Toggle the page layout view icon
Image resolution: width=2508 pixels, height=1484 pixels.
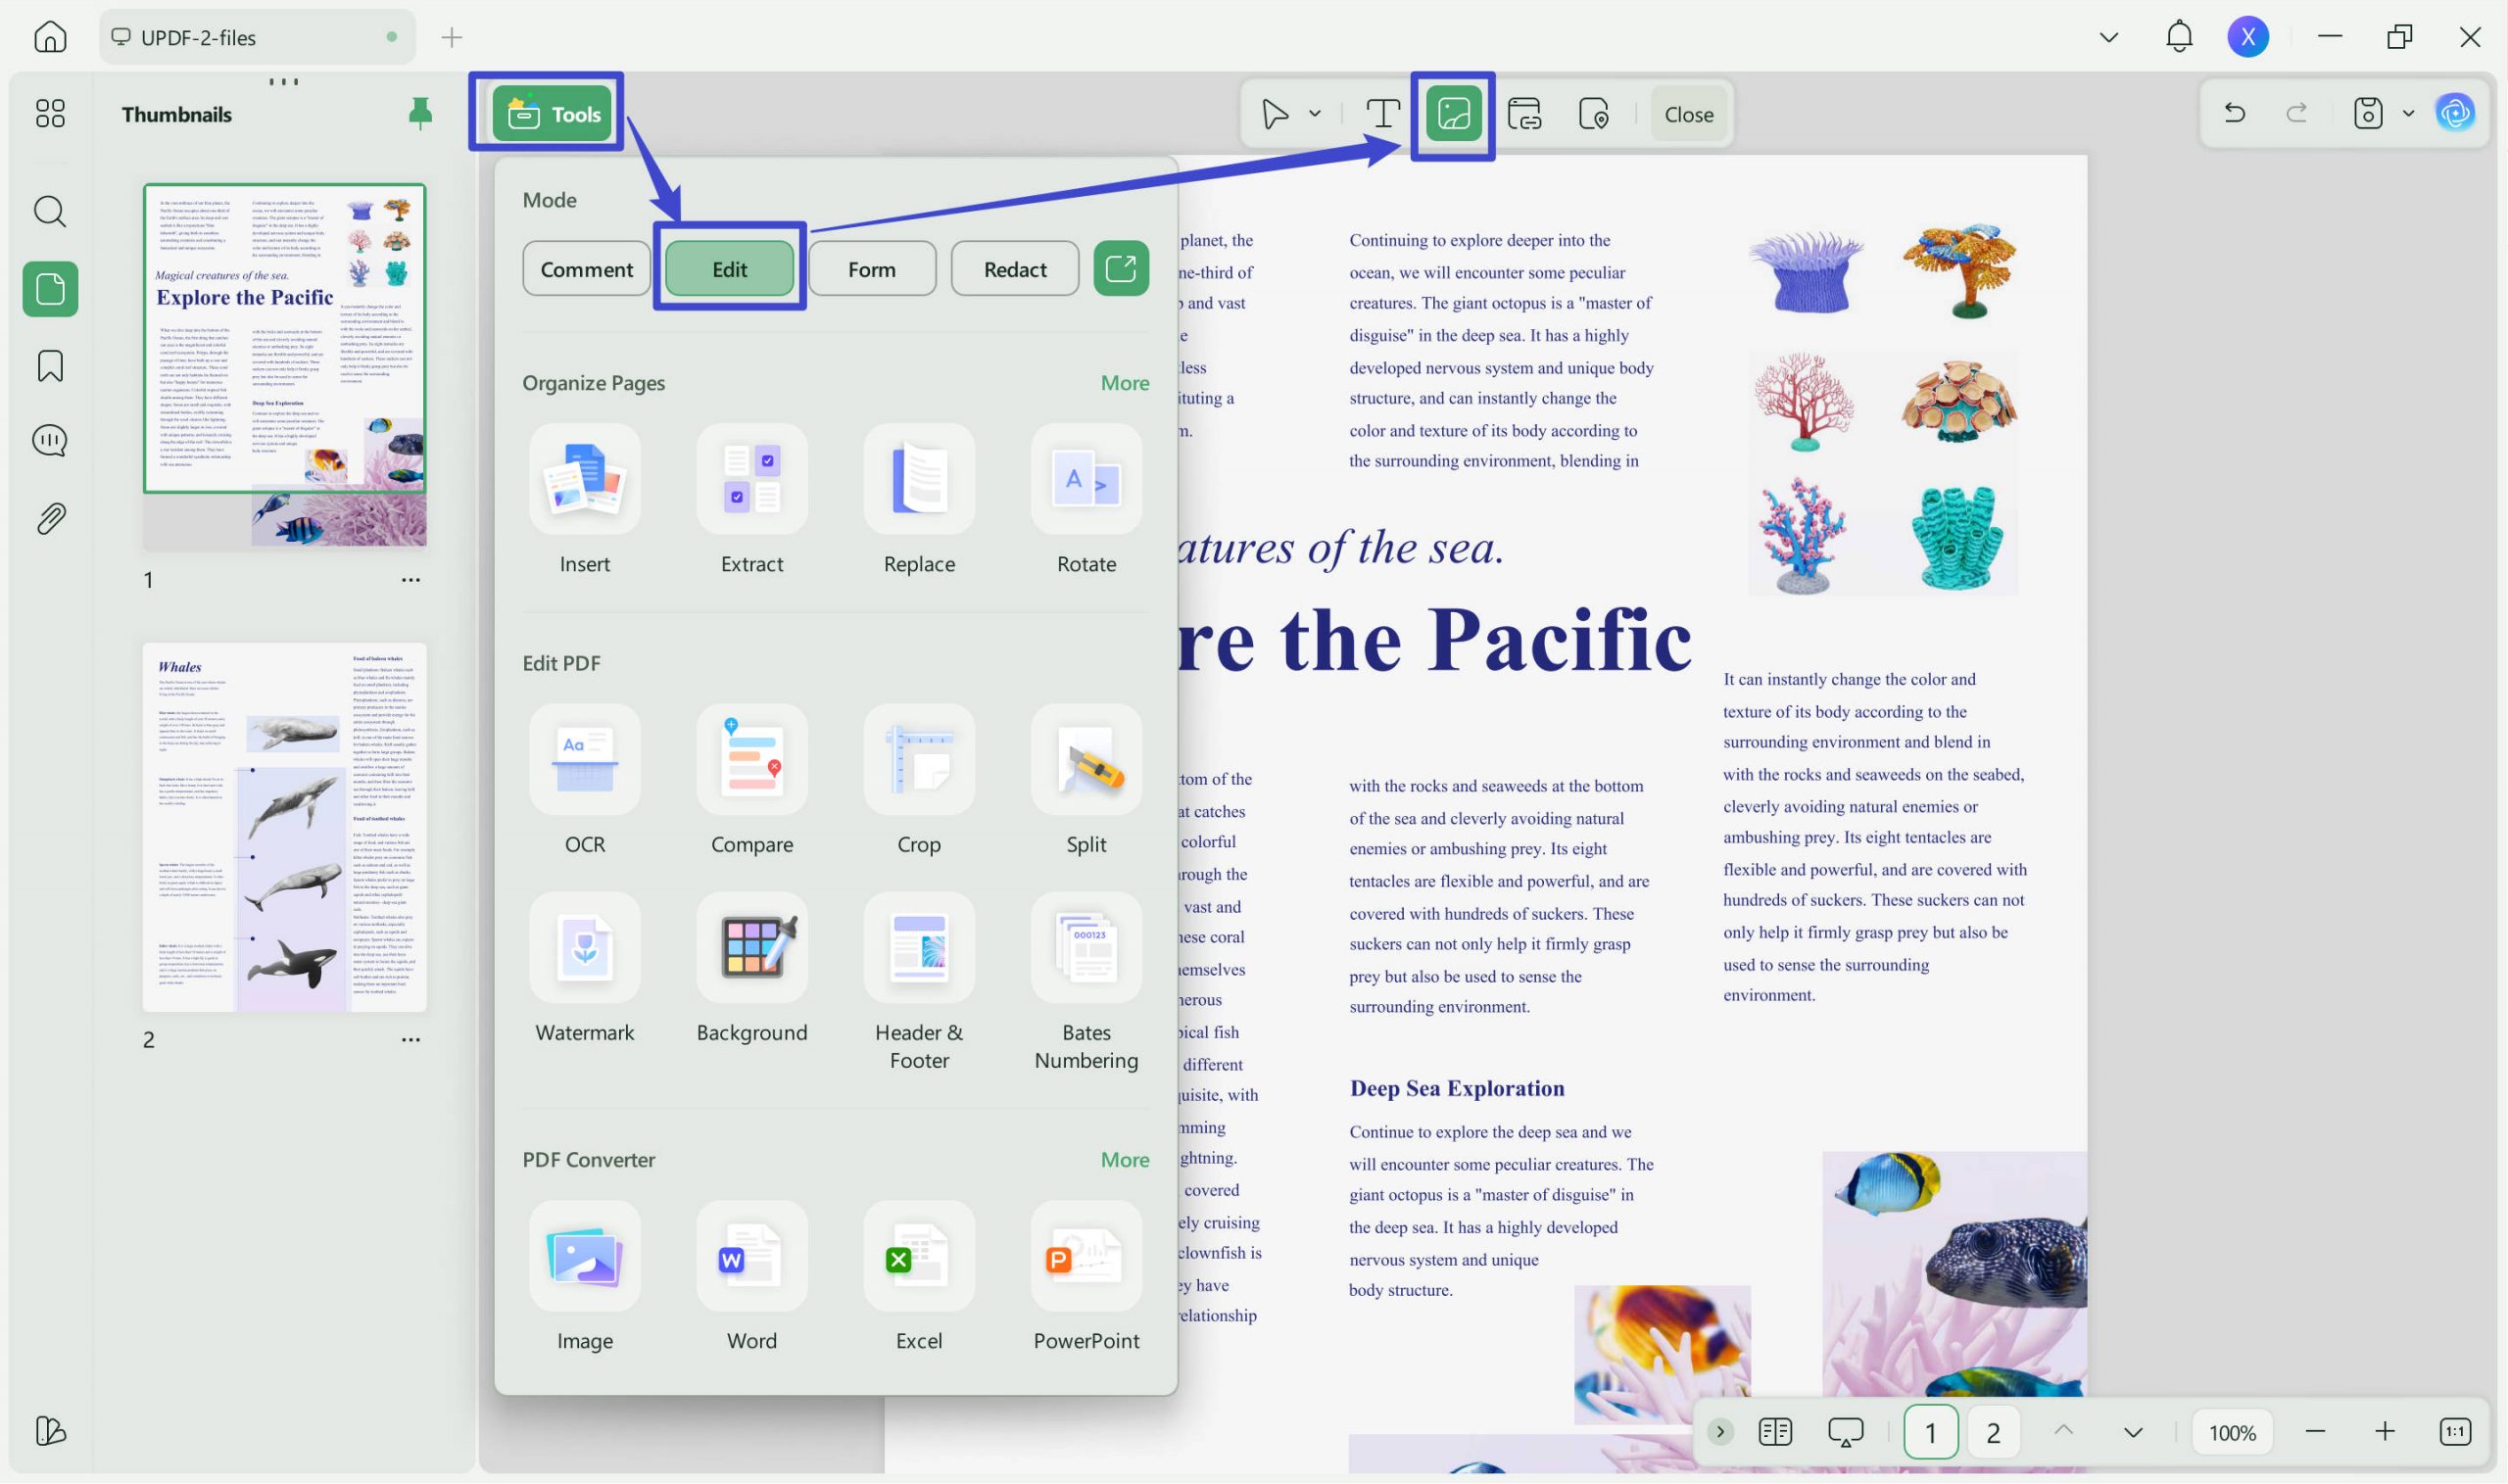(x=1775, y=1432)
